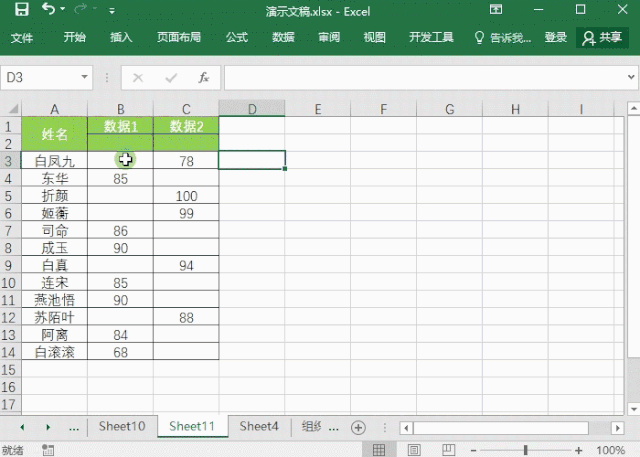Switch to the 开始 ribbon tab
This screenshot has width=640, height=457.
point(74,38)
